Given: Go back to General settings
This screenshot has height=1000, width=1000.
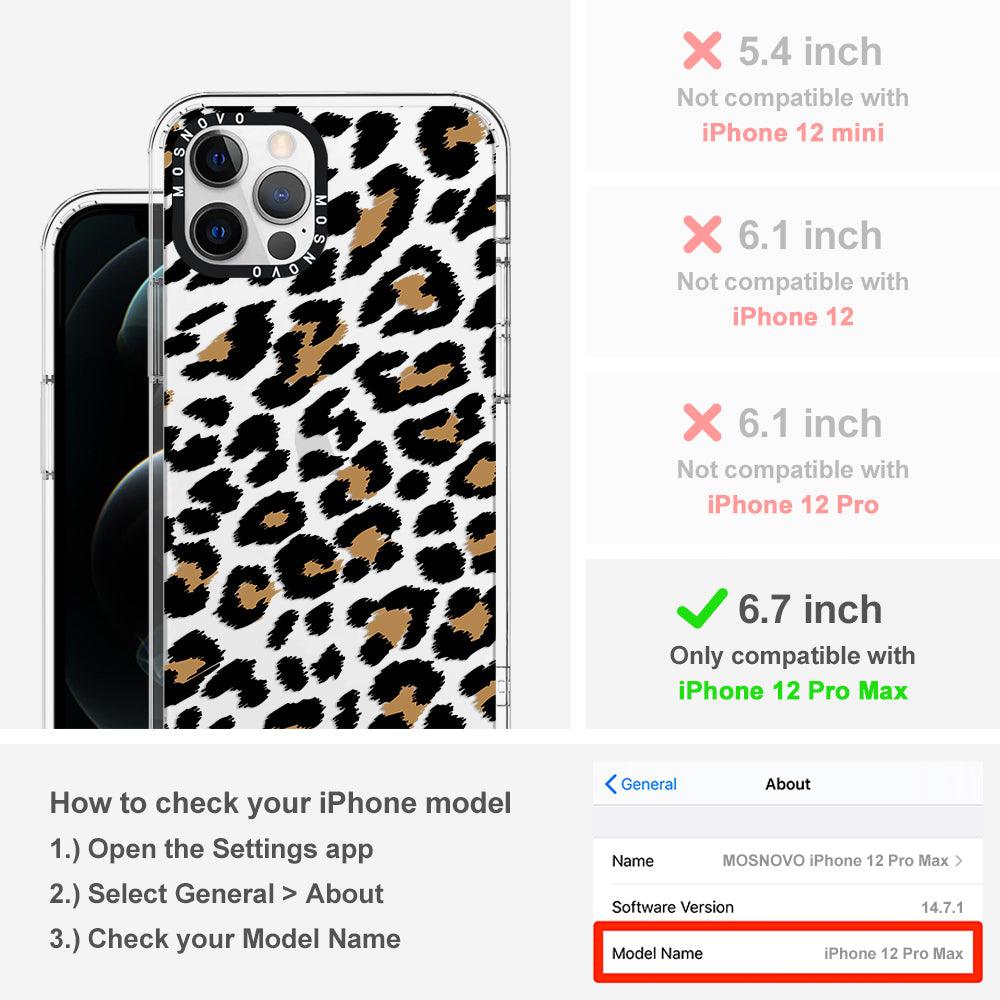Looking at the screenshot, I should coord(641,784).
